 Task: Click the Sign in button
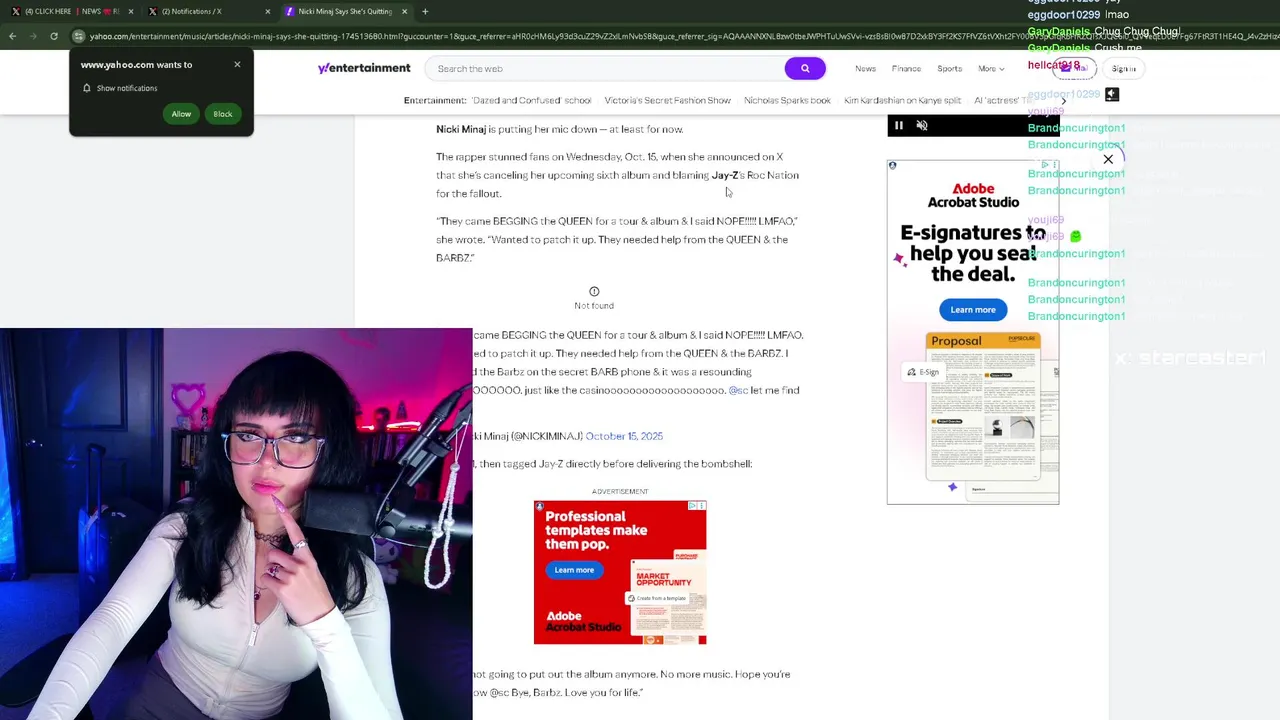click(1123, 68)
